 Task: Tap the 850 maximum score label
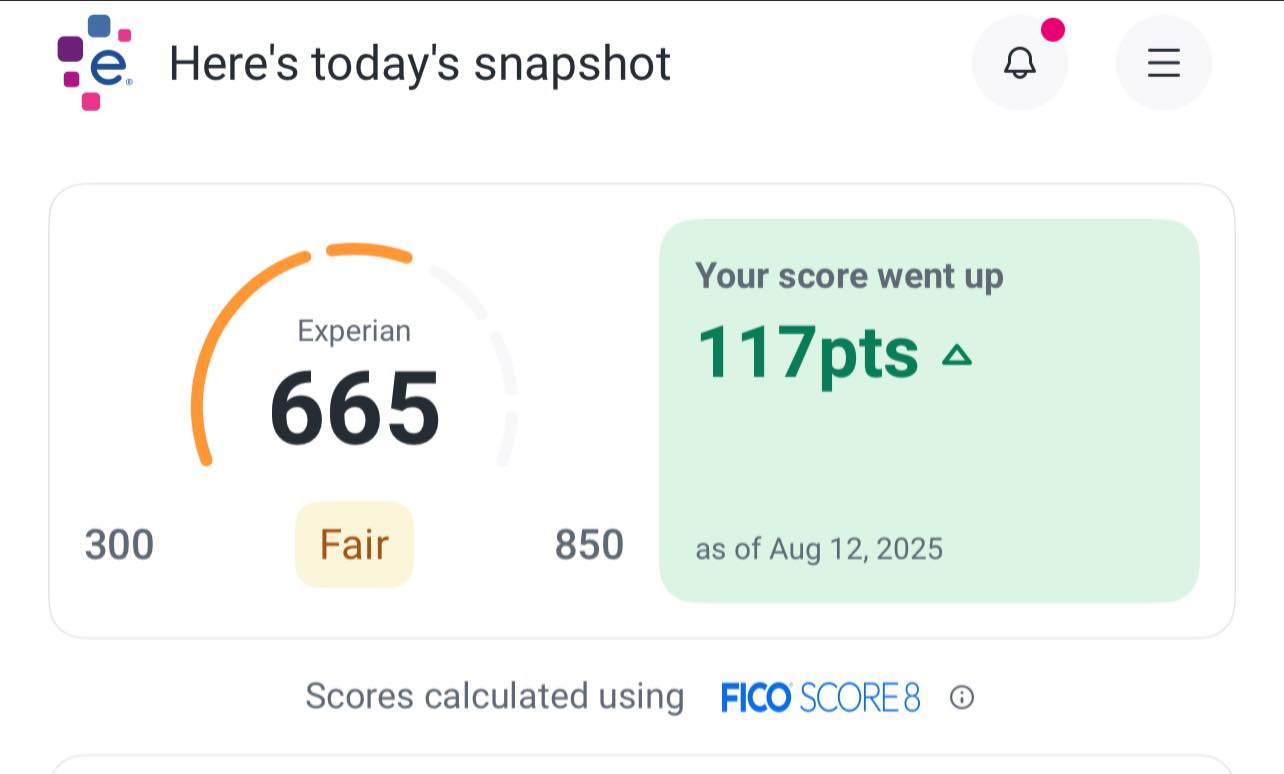[x=589, y=545]
